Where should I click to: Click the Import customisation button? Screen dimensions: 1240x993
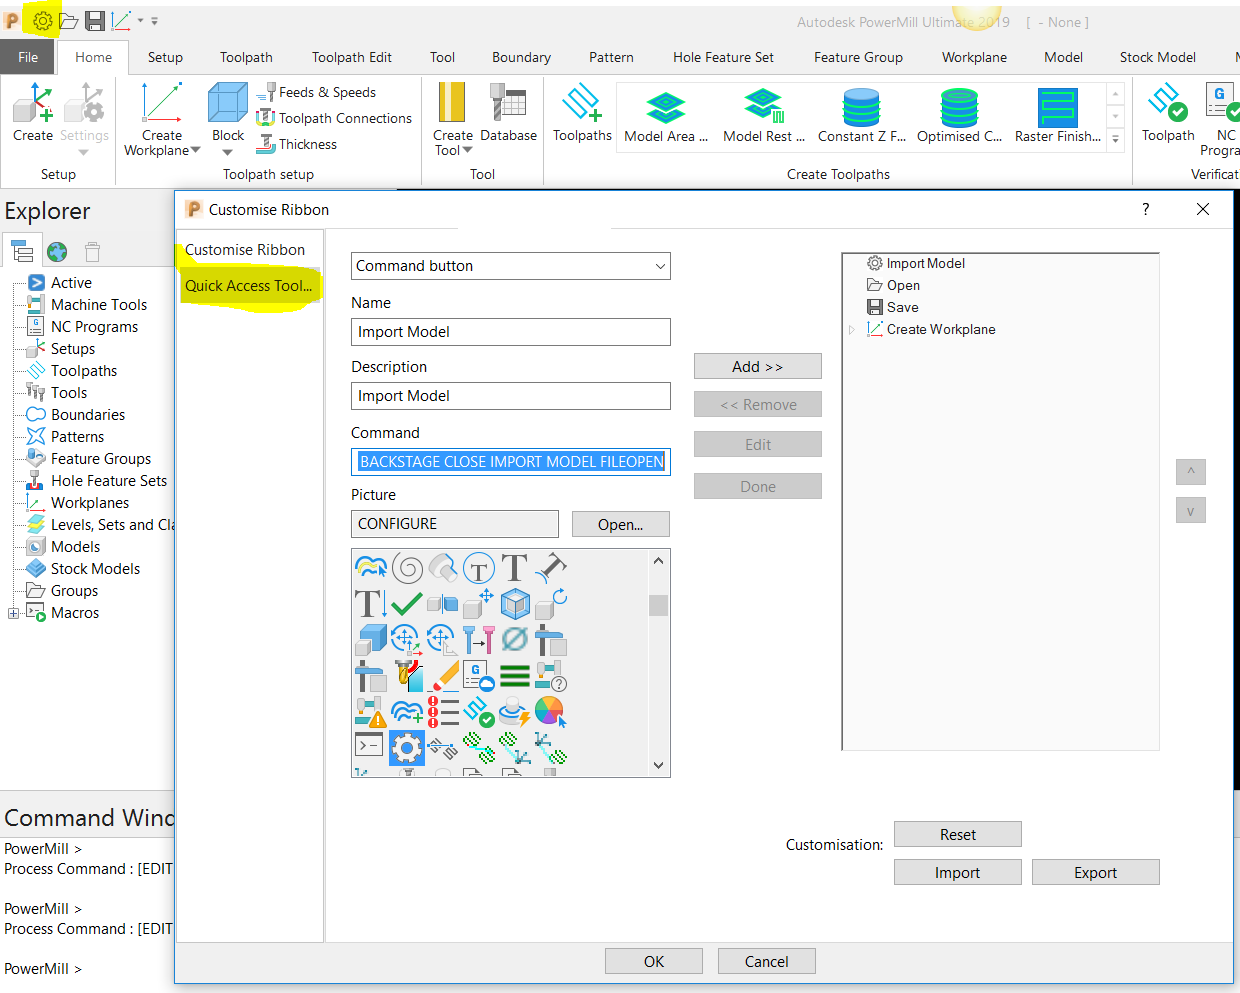958,873
